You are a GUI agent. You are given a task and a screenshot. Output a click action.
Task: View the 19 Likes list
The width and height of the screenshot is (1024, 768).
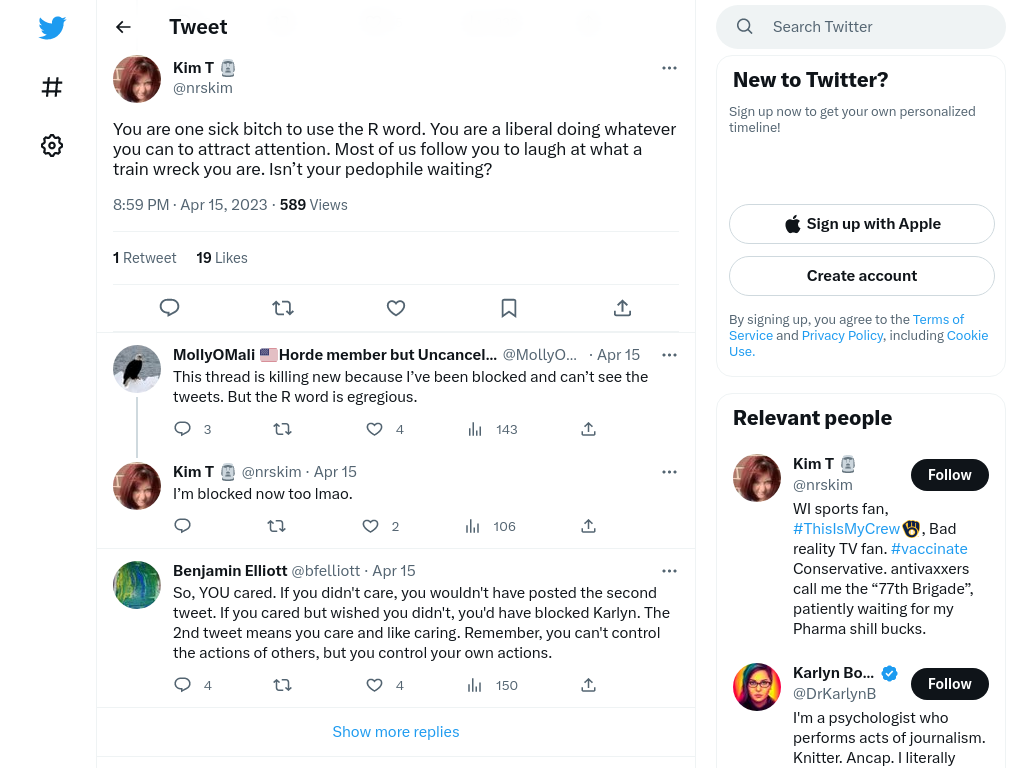coord(222,258)
